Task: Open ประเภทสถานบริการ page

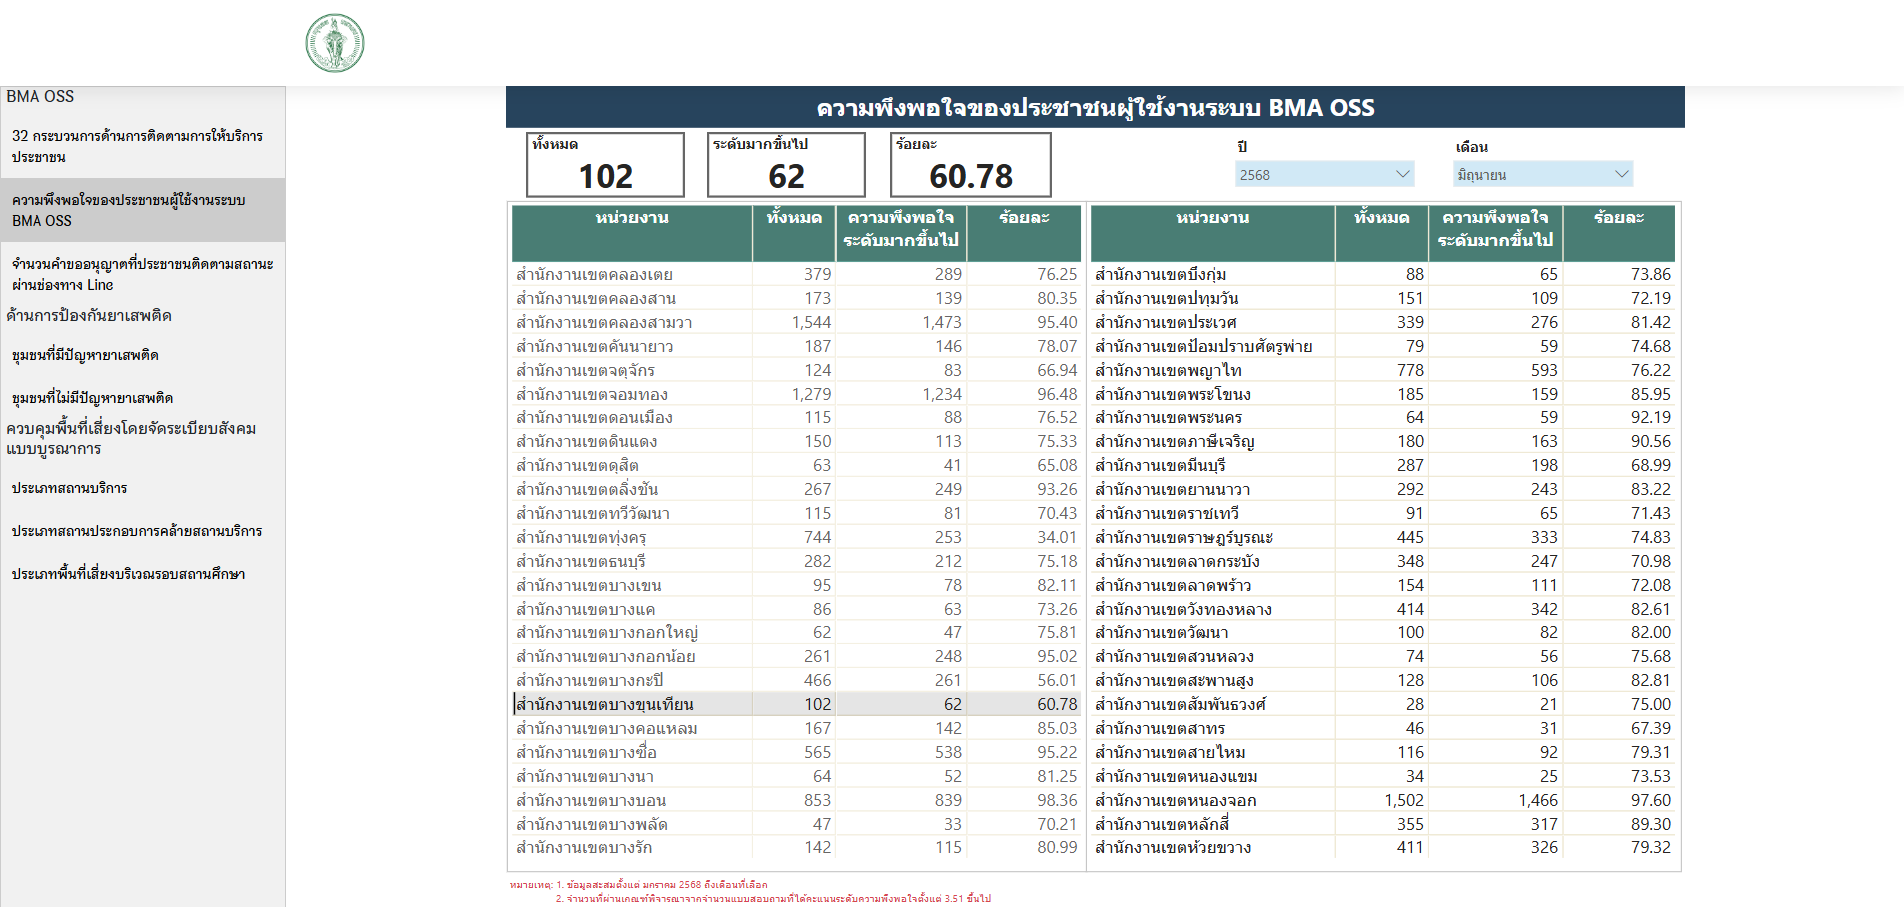Action: coord(69,488)
